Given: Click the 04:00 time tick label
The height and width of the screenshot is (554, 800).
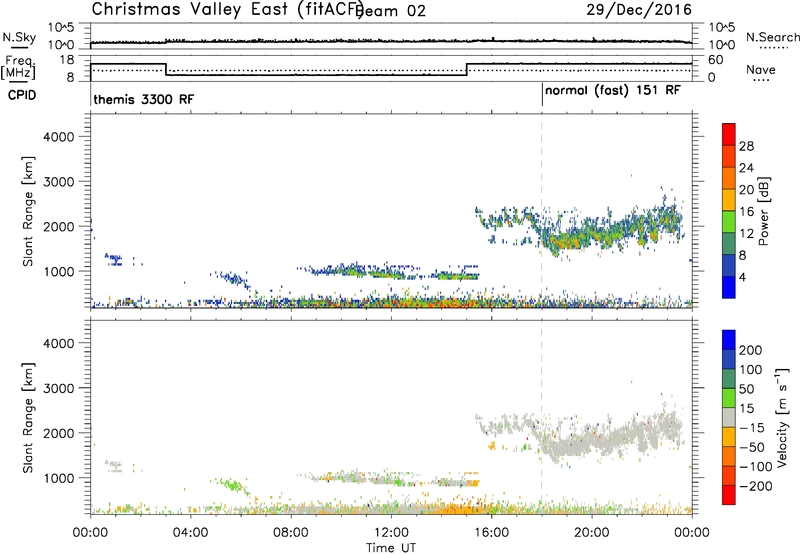Looking at the screenshot, I should (190, 533).
